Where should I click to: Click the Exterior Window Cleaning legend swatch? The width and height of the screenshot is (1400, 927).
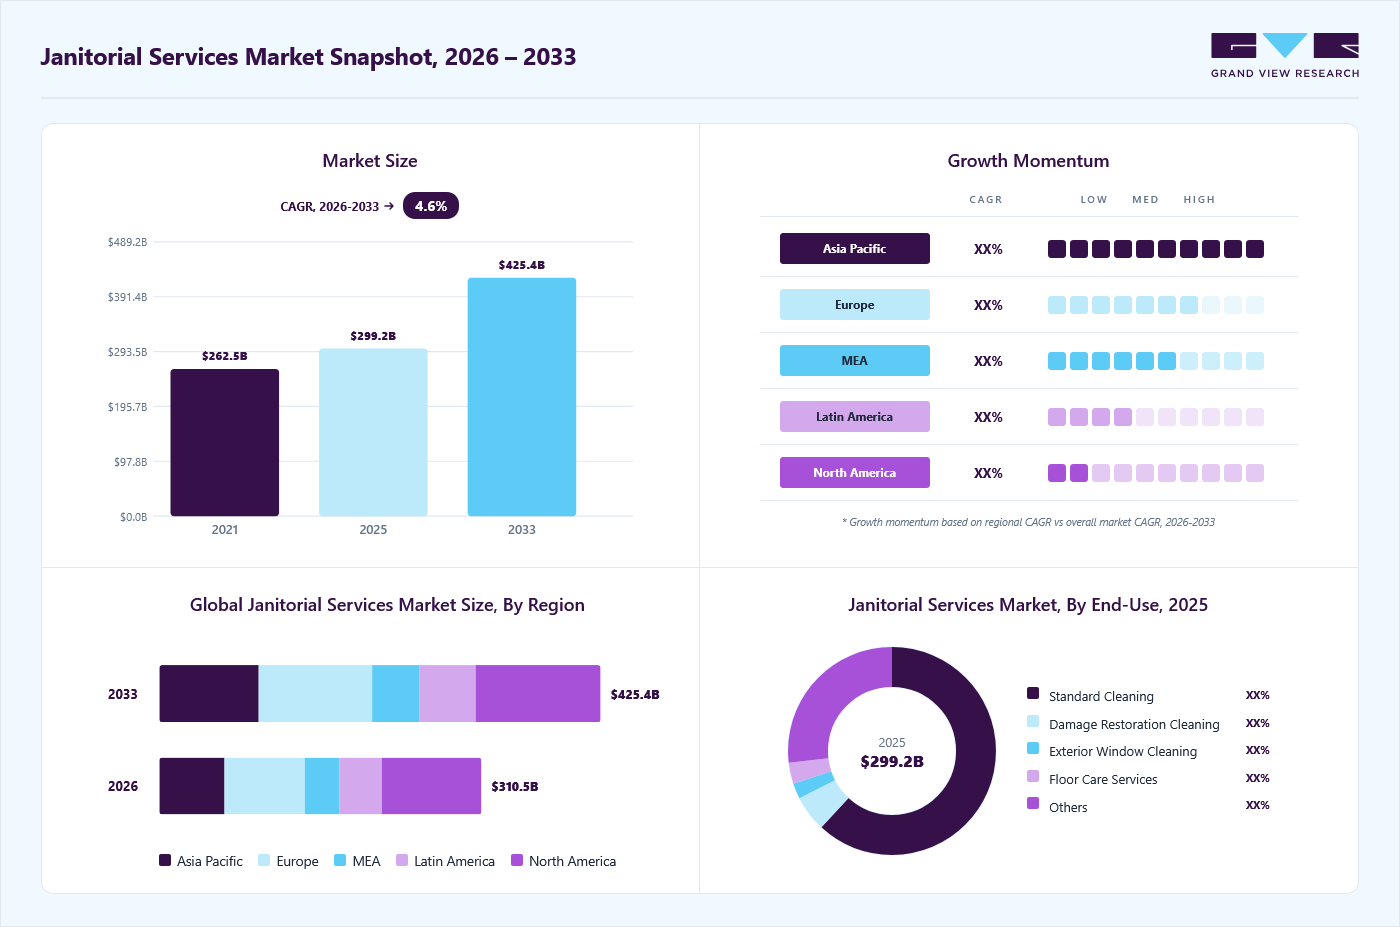point(1033,748)
